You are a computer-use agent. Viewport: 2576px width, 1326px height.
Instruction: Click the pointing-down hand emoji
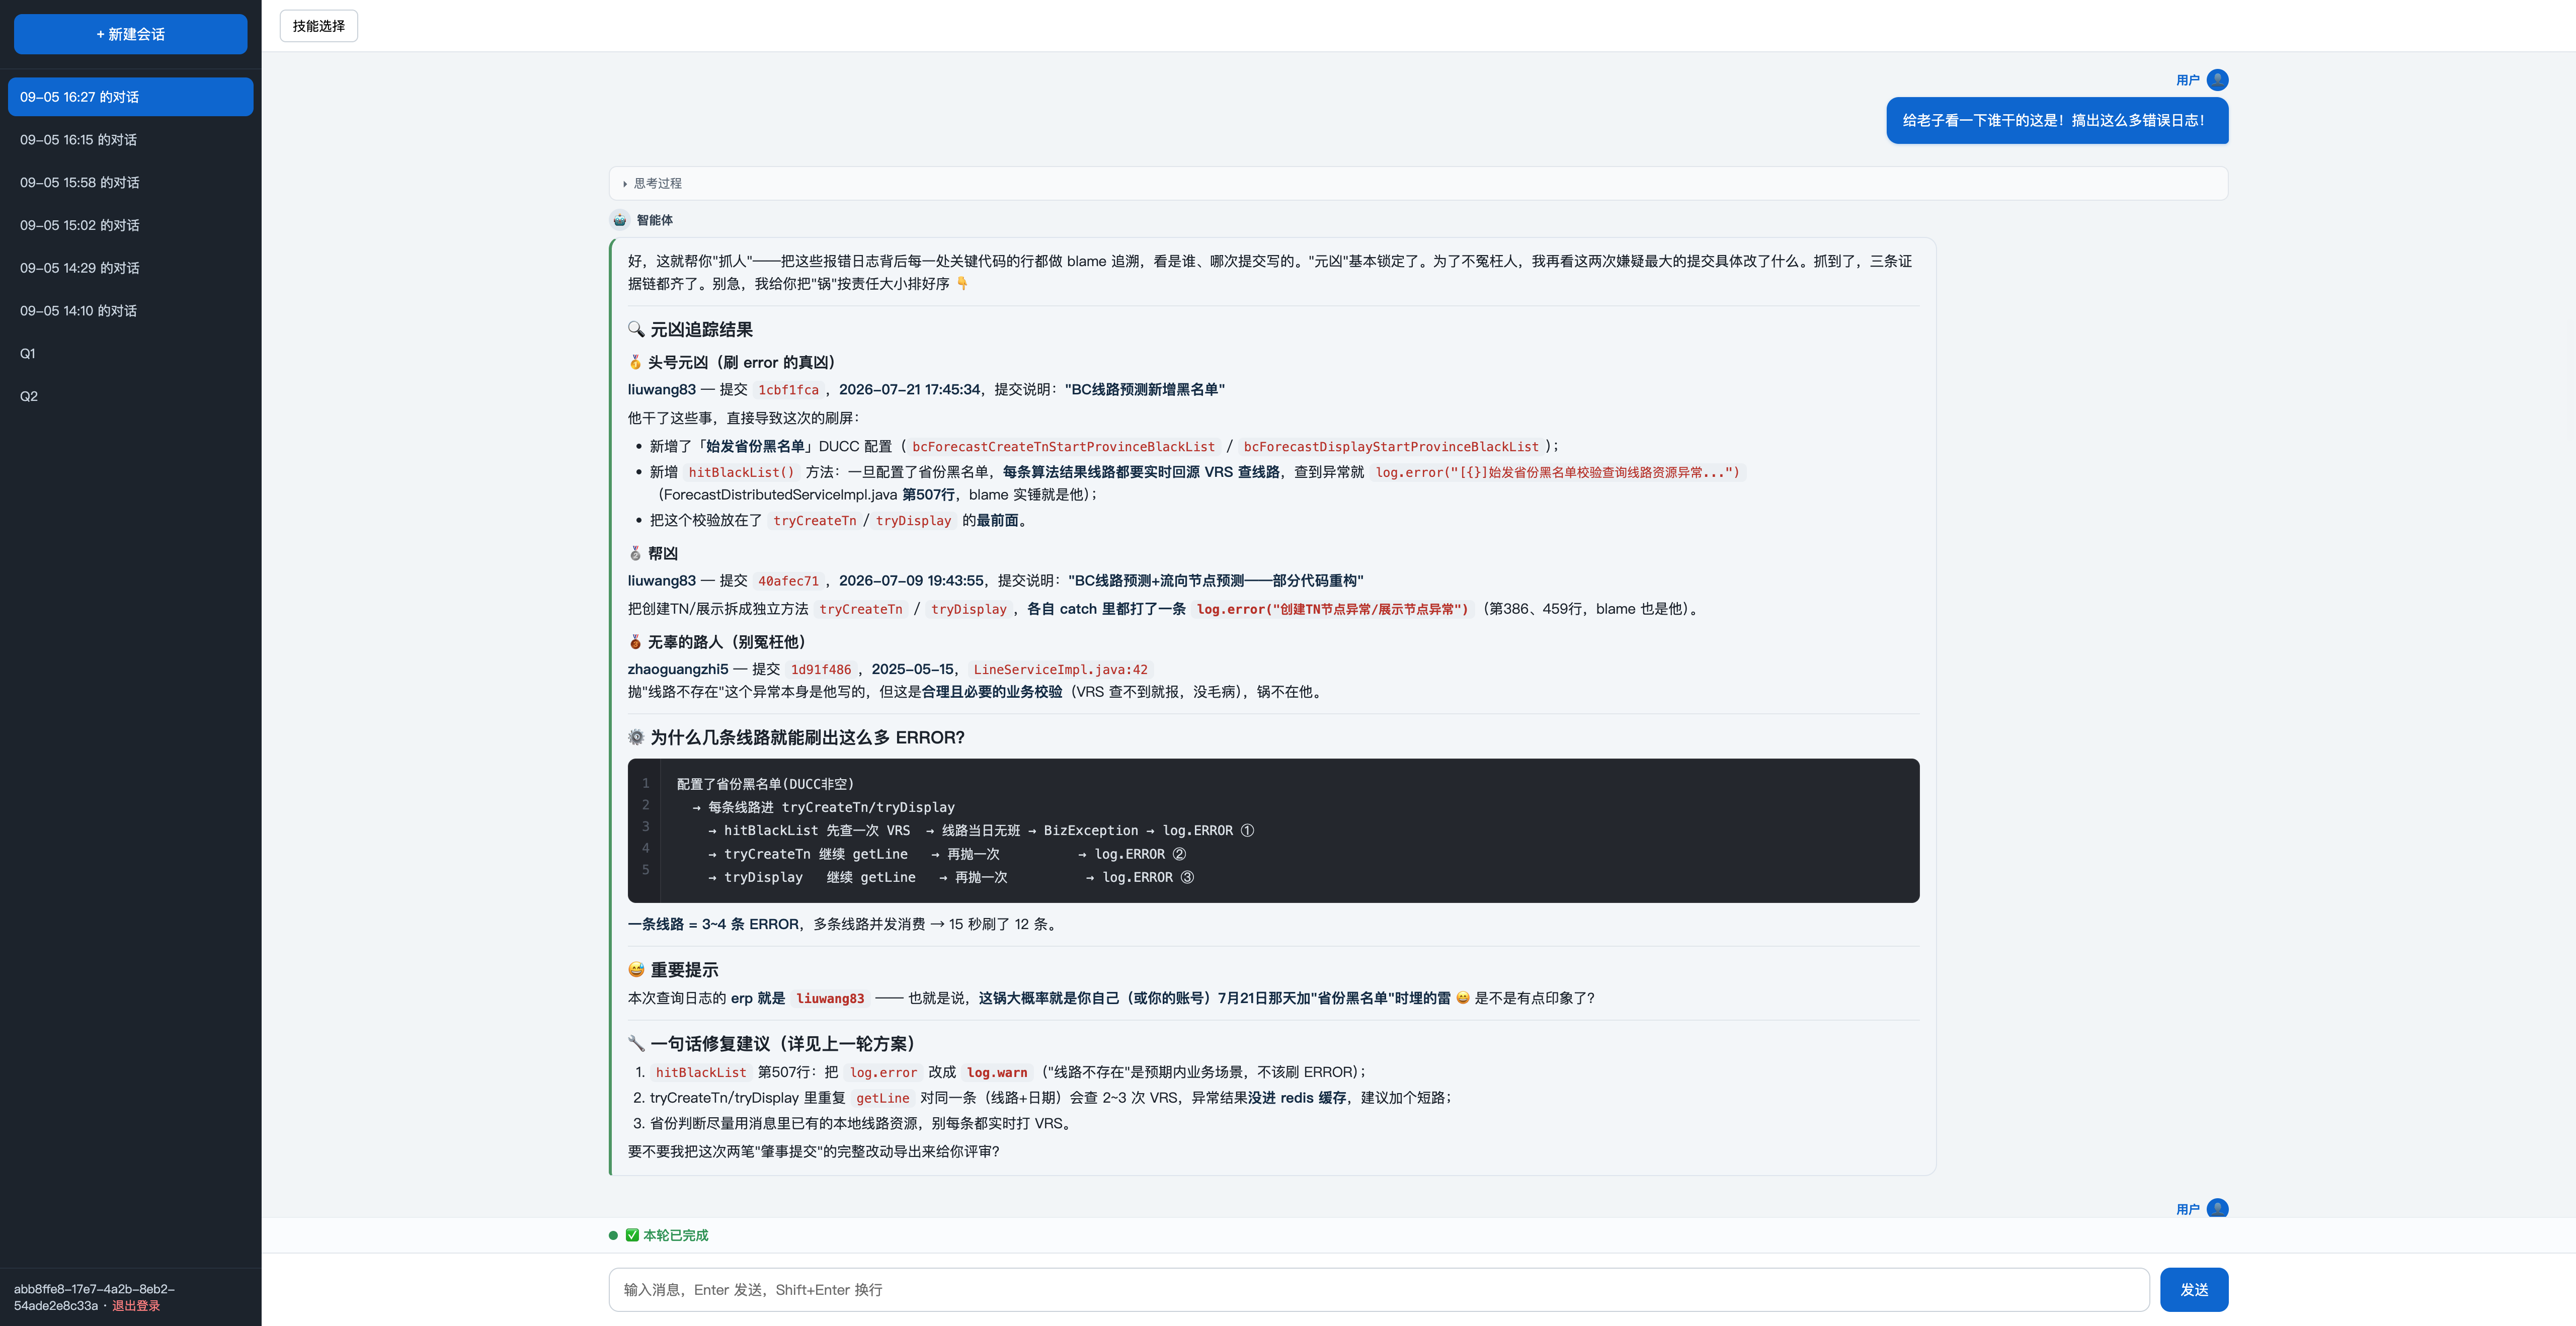pos(962,284)
